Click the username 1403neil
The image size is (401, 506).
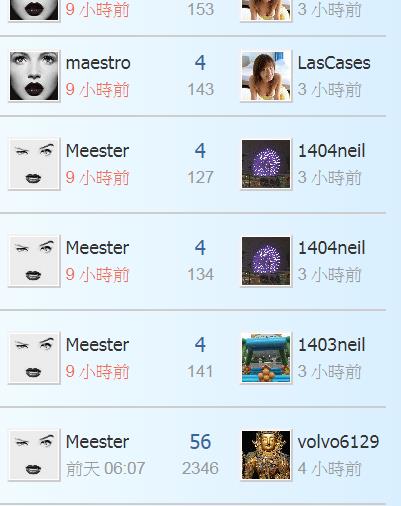[332, 345]
